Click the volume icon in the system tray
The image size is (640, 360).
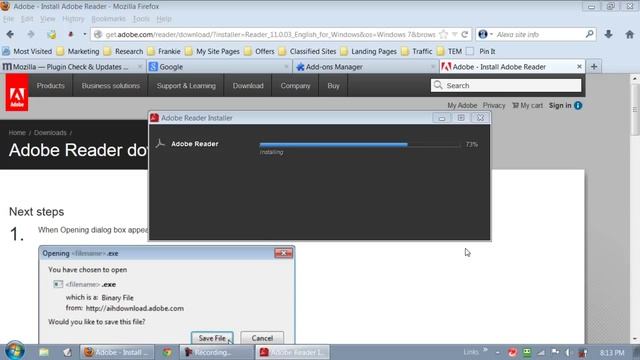coord(568,352)
